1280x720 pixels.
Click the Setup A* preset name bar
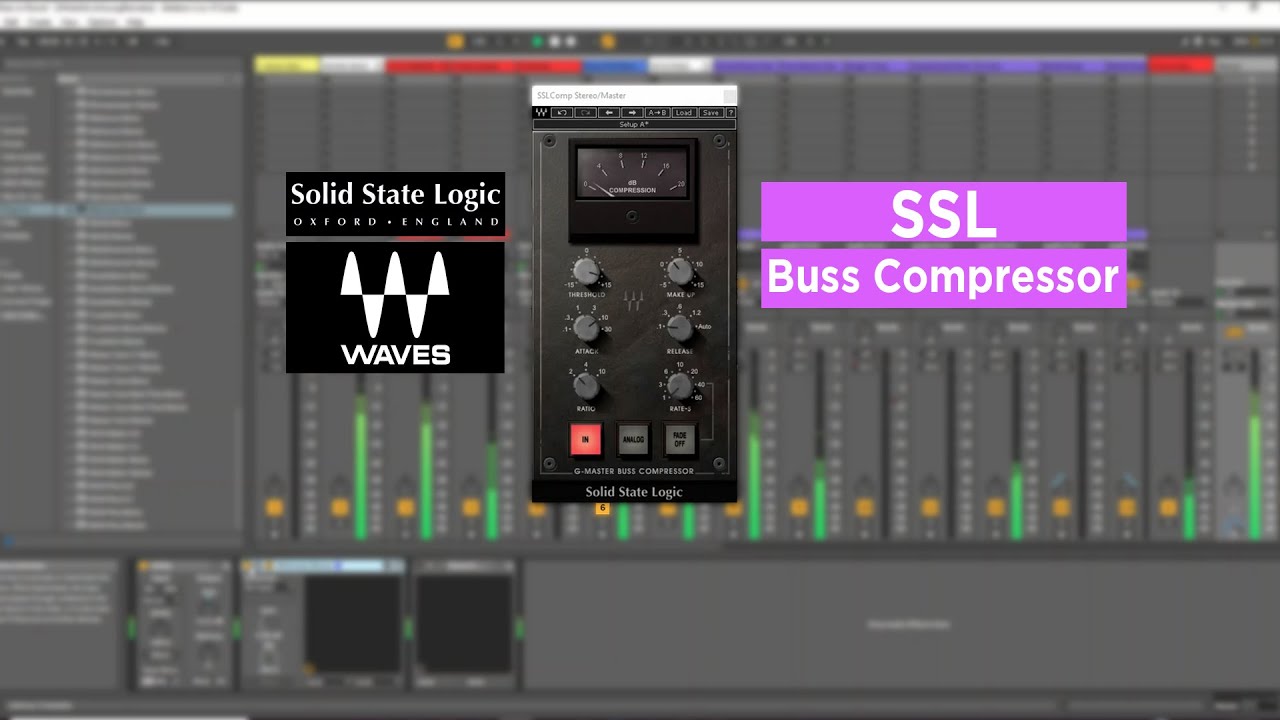pos(634,124)
